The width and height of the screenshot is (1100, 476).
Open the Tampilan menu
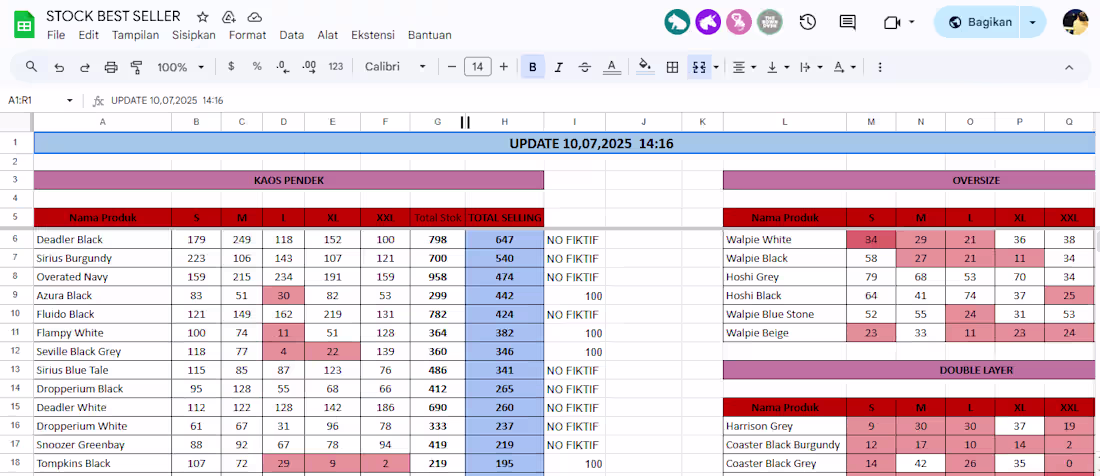click(x=135, y=35)
